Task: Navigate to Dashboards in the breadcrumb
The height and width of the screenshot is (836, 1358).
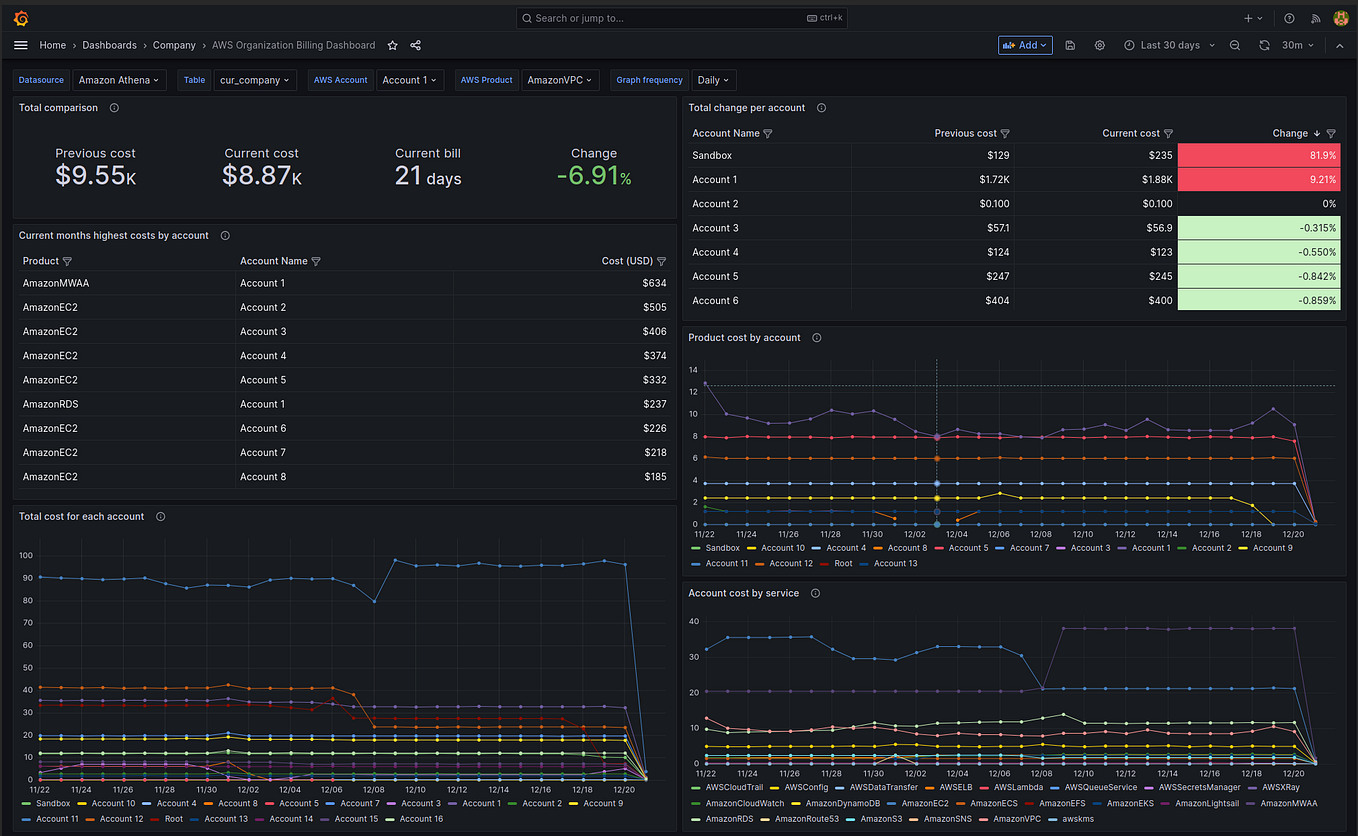Action: [109, 45]
